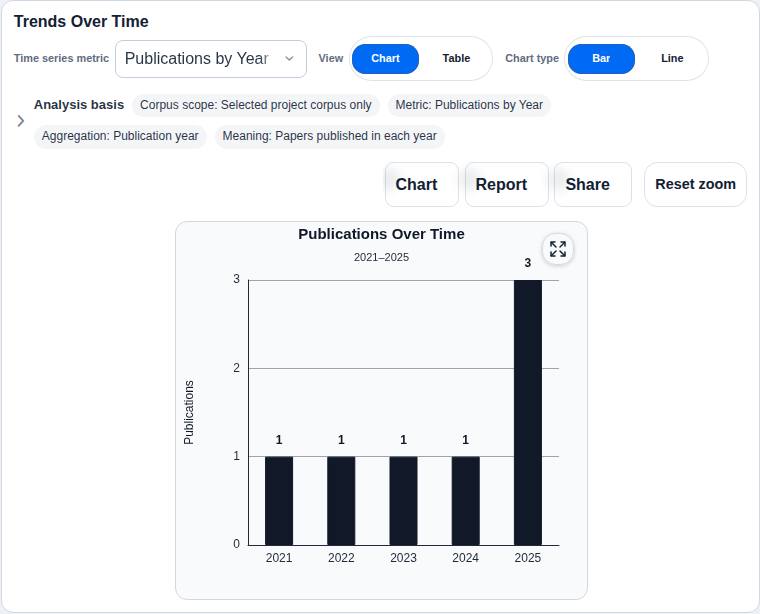This screenshot has width=760, height=614.
Task: Click the Report button
Action: click(507, 185)
